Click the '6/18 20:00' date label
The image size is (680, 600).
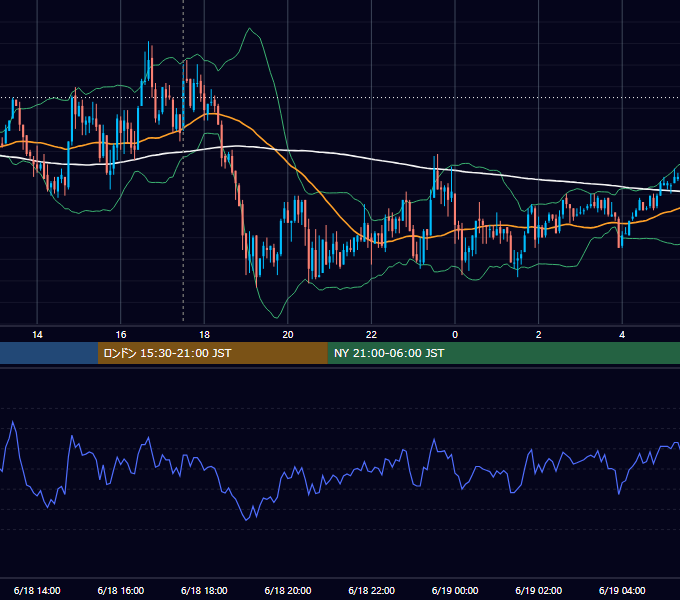click(288, 590)
